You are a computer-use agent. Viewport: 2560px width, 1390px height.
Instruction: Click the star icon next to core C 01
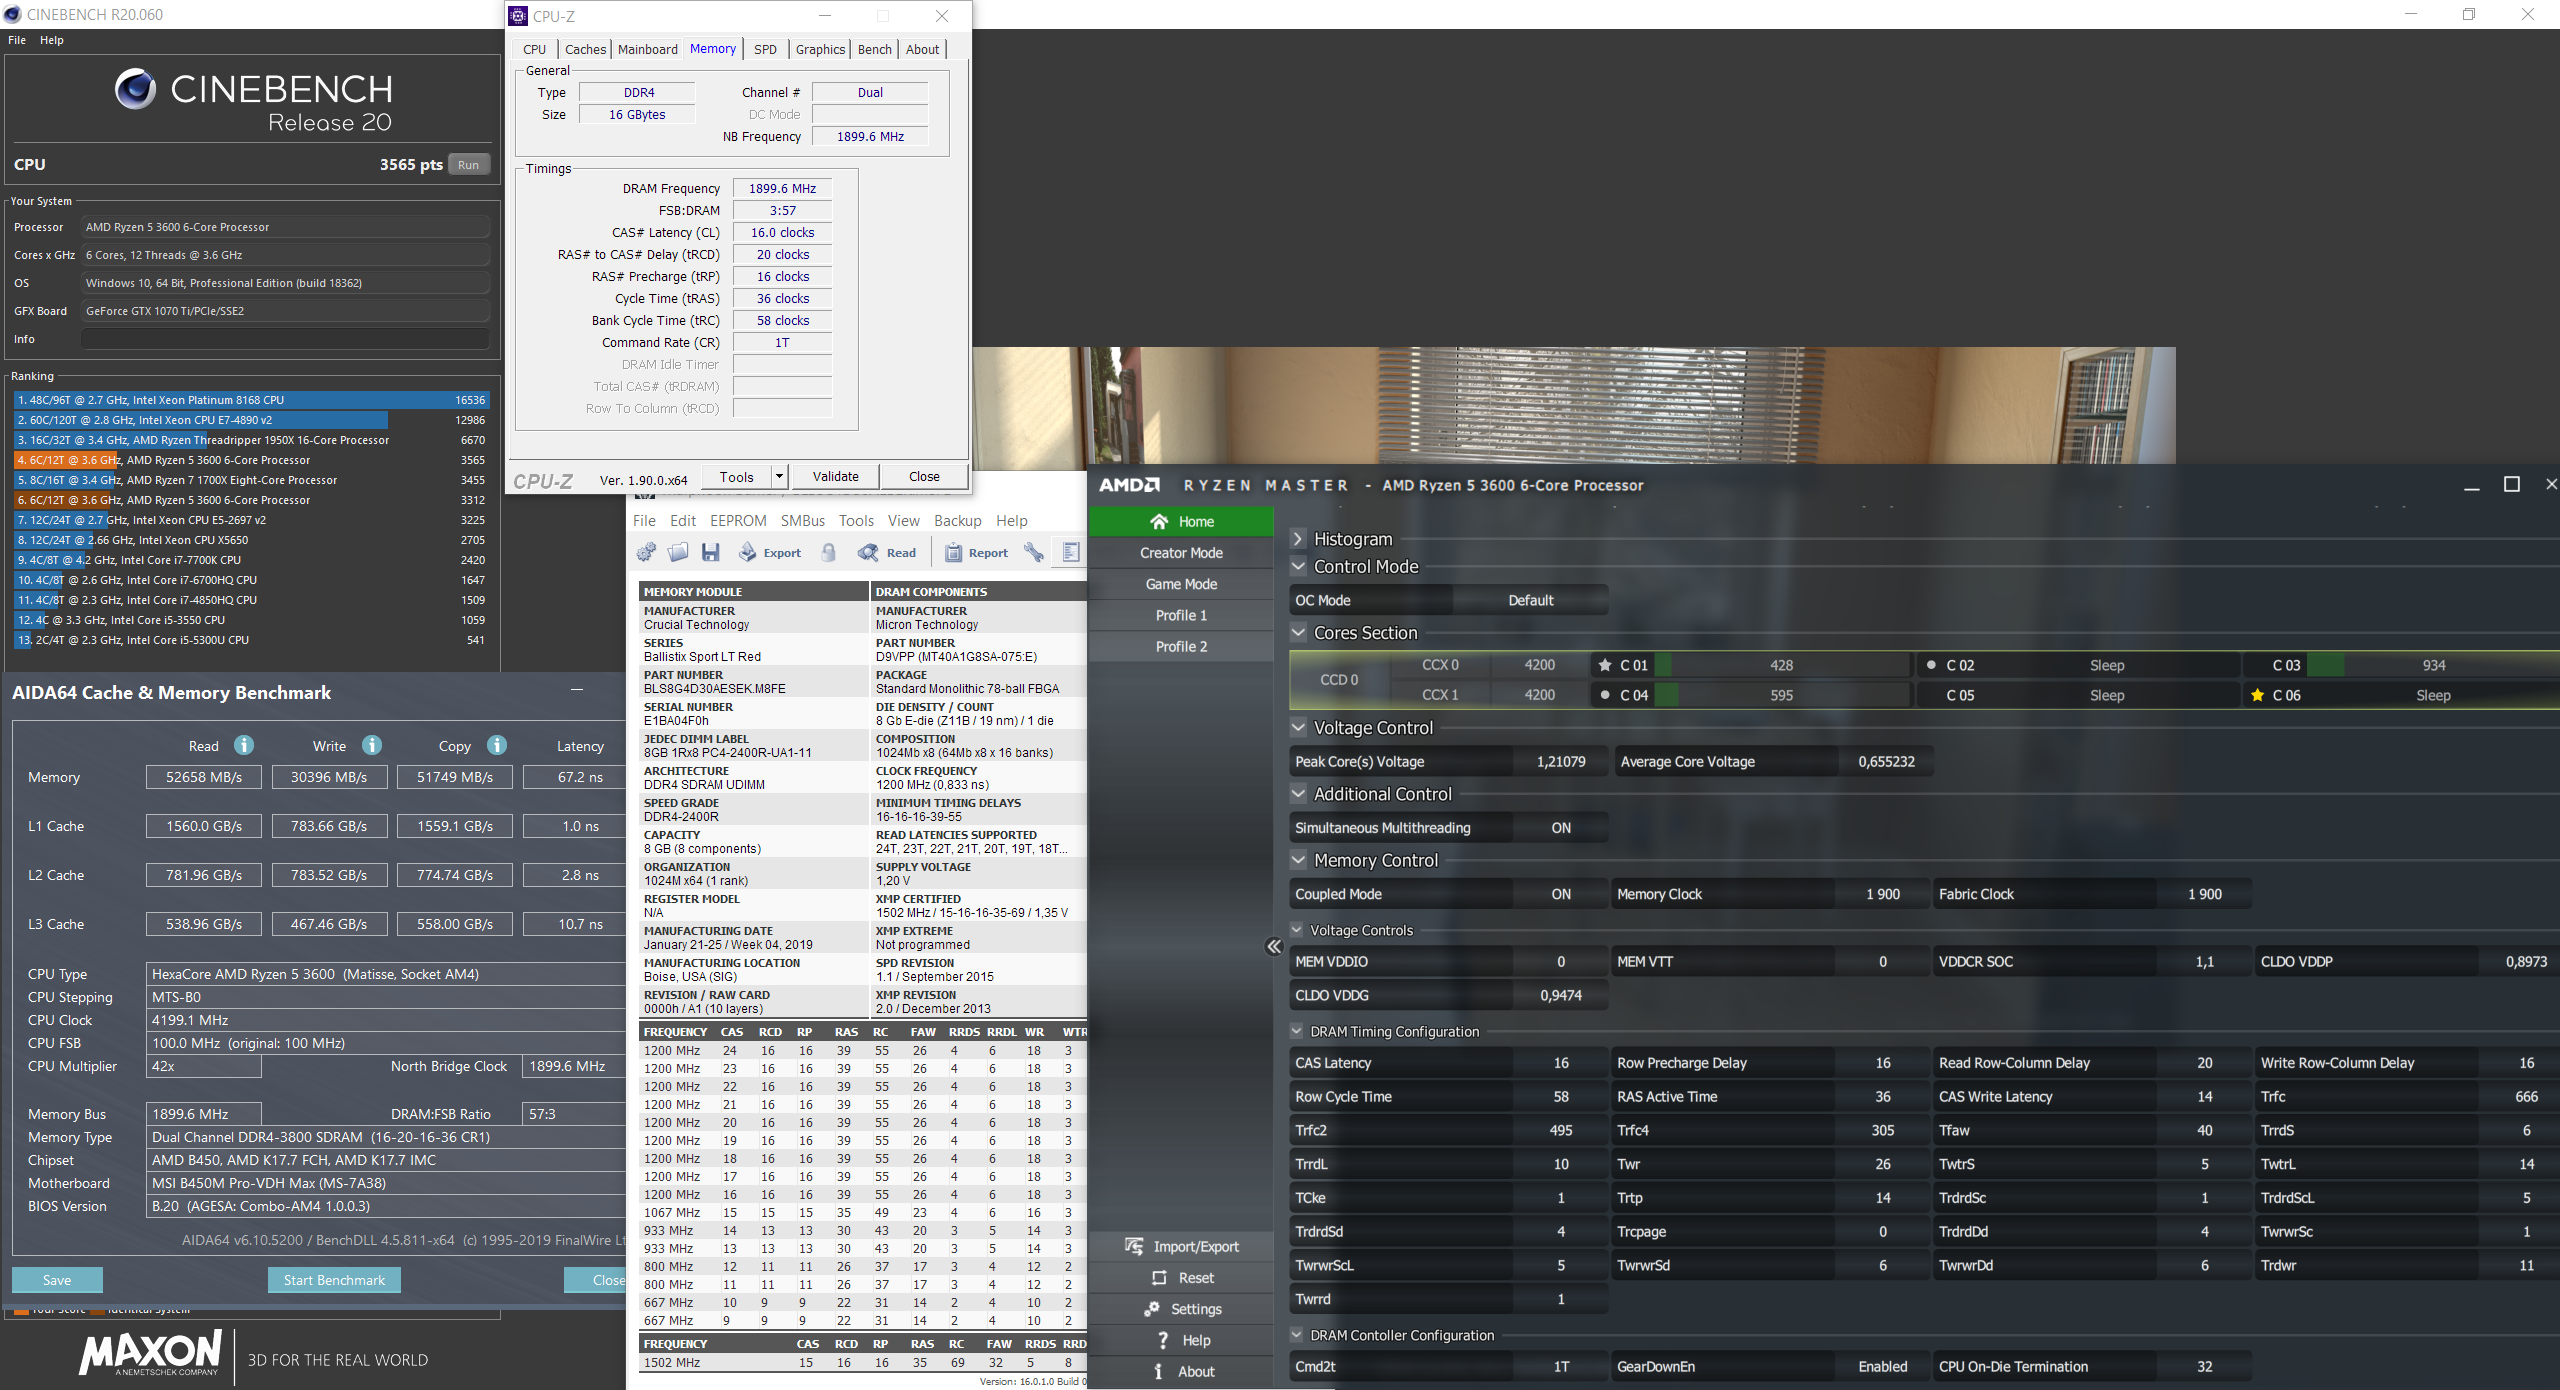[1605, 665]
